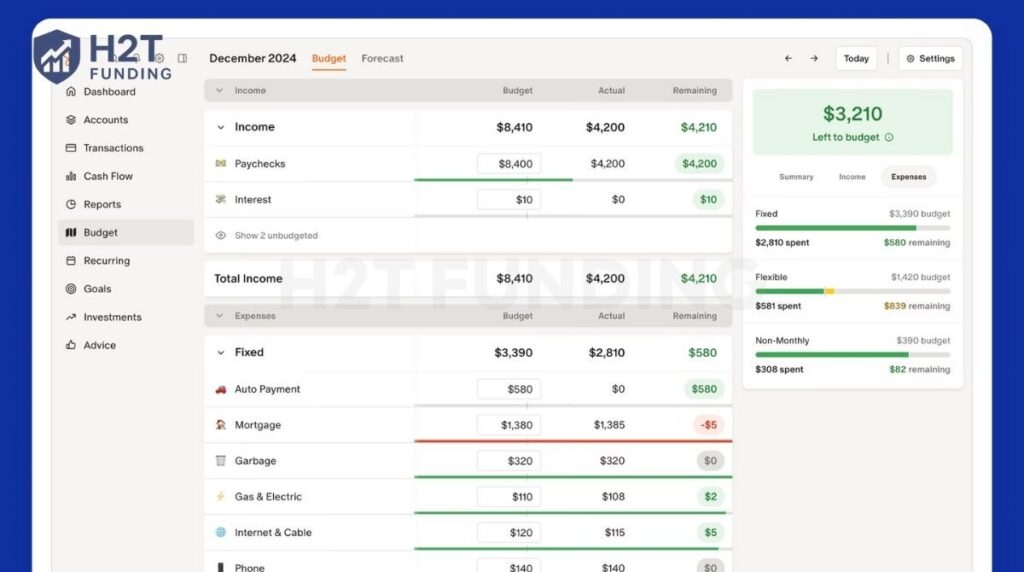Click the Today button
This screenshot has height=572, width=1024.
[x=856, y=59]
